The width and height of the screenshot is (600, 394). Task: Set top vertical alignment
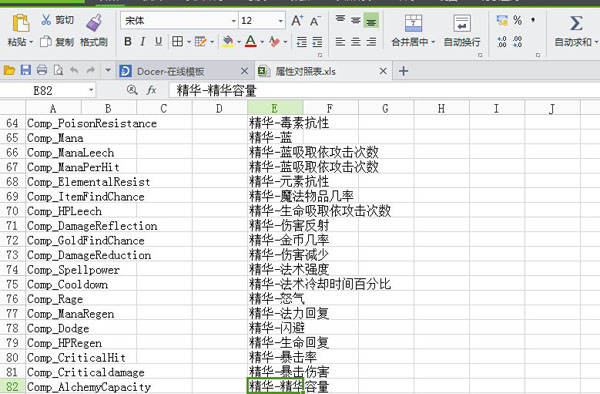click(340, 19)
